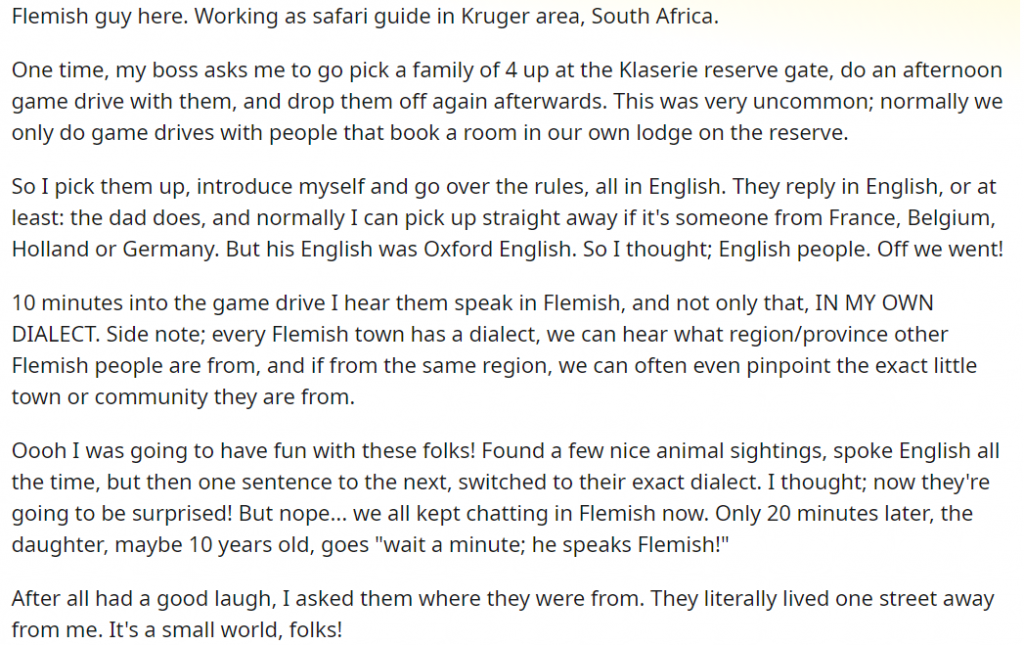1024x646 pixels.
Task: Click the words 'France, Belgium'
Action: coord(912,218)
